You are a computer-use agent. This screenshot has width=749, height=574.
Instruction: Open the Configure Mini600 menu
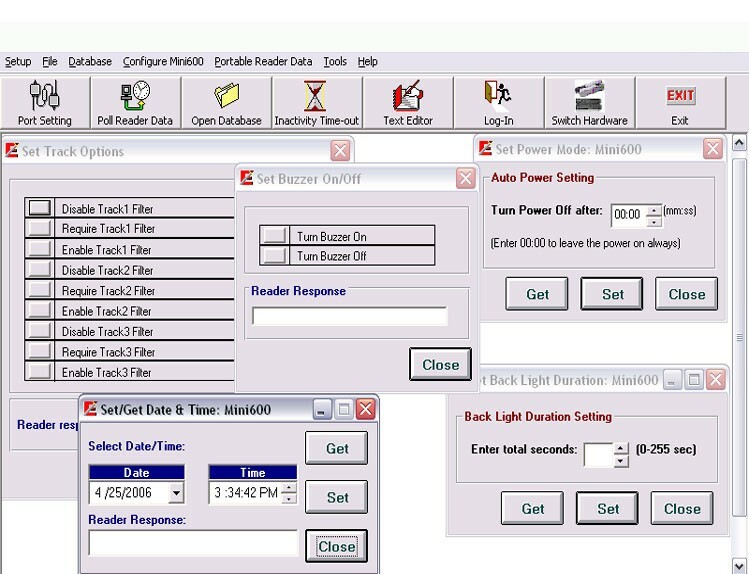pos(163,62)
